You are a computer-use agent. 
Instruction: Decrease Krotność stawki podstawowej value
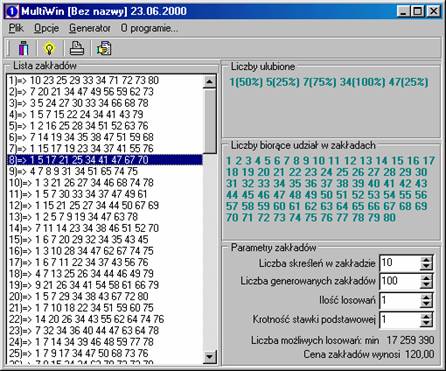tap(426, 323)
